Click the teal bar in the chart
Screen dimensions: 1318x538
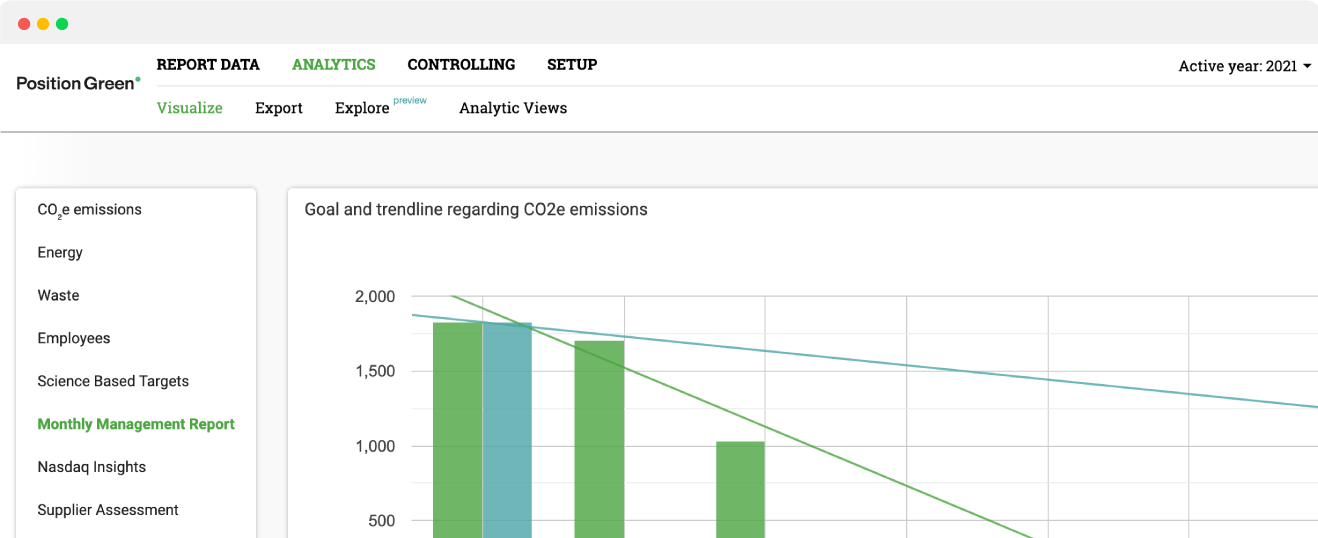point(507,430)
